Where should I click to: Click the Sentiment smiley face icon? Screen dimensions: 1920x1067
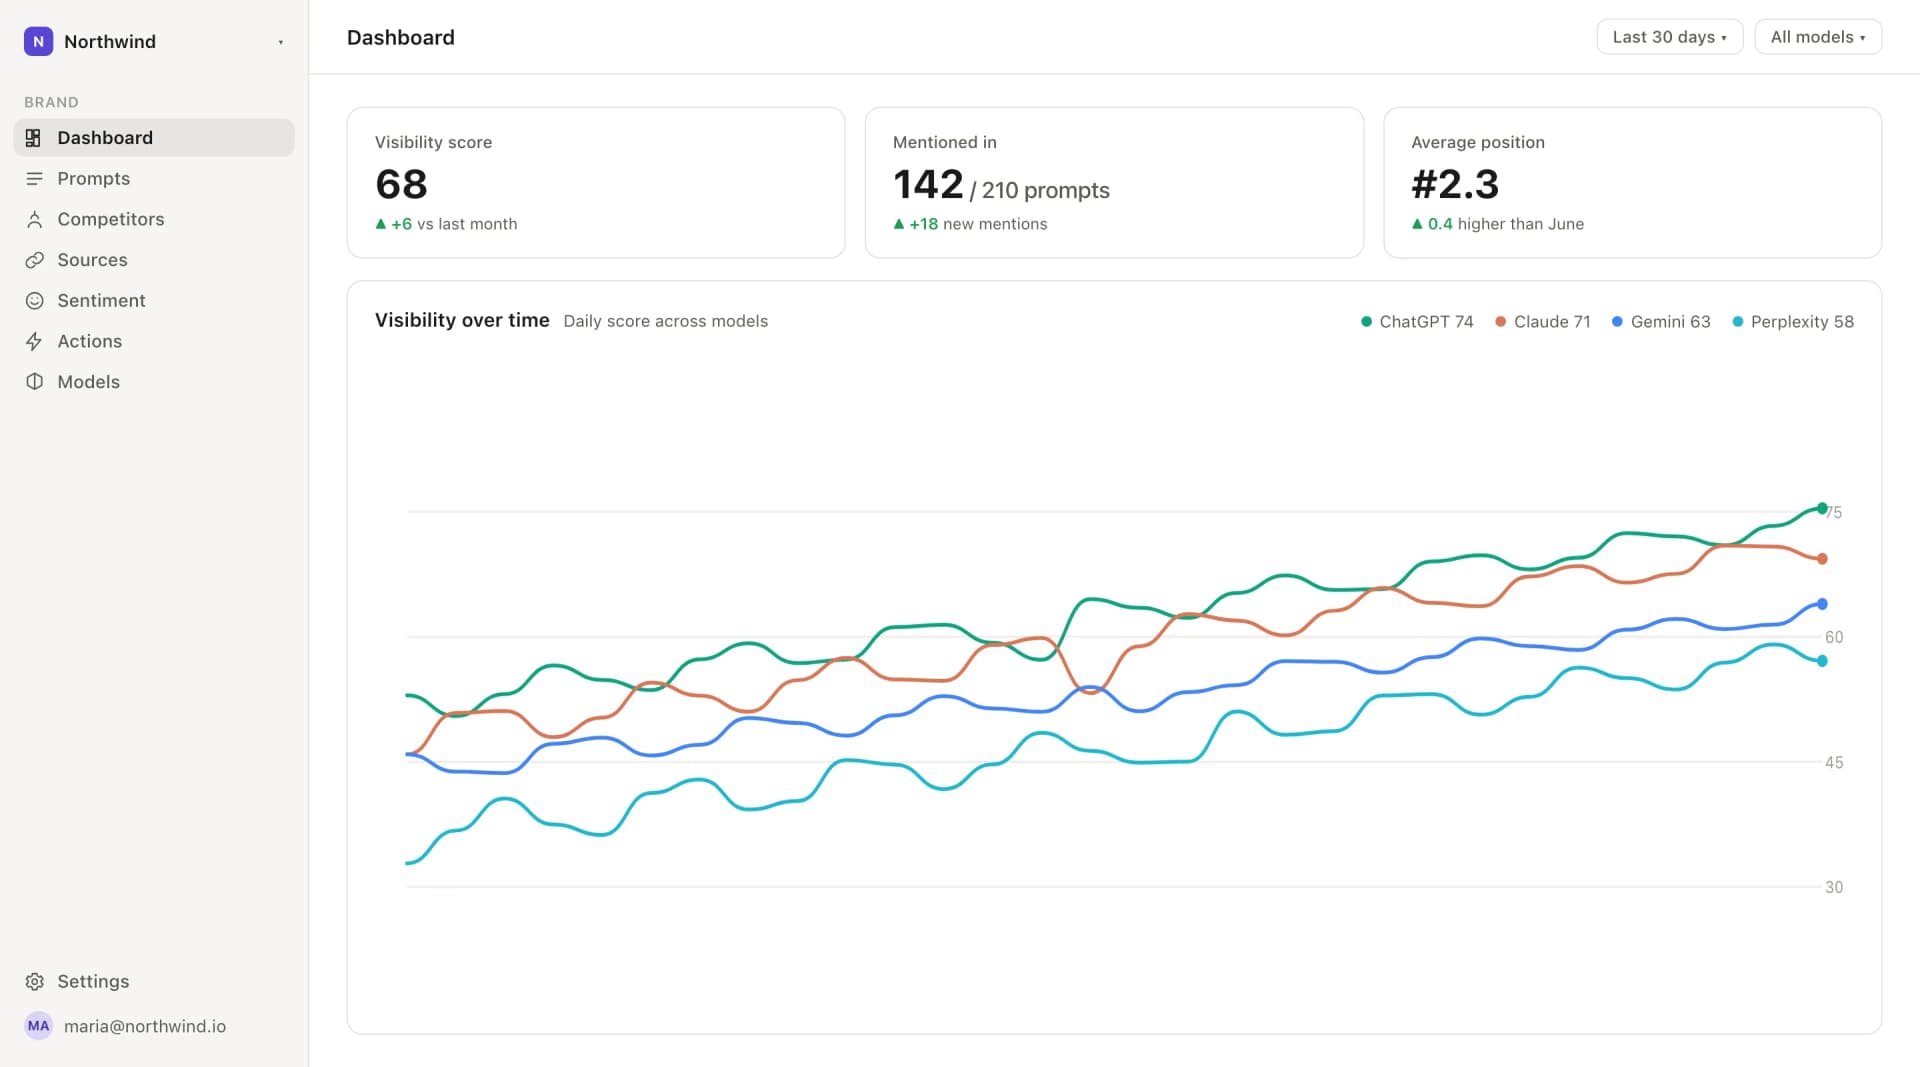pyautogui.click(x=34, y=300)
